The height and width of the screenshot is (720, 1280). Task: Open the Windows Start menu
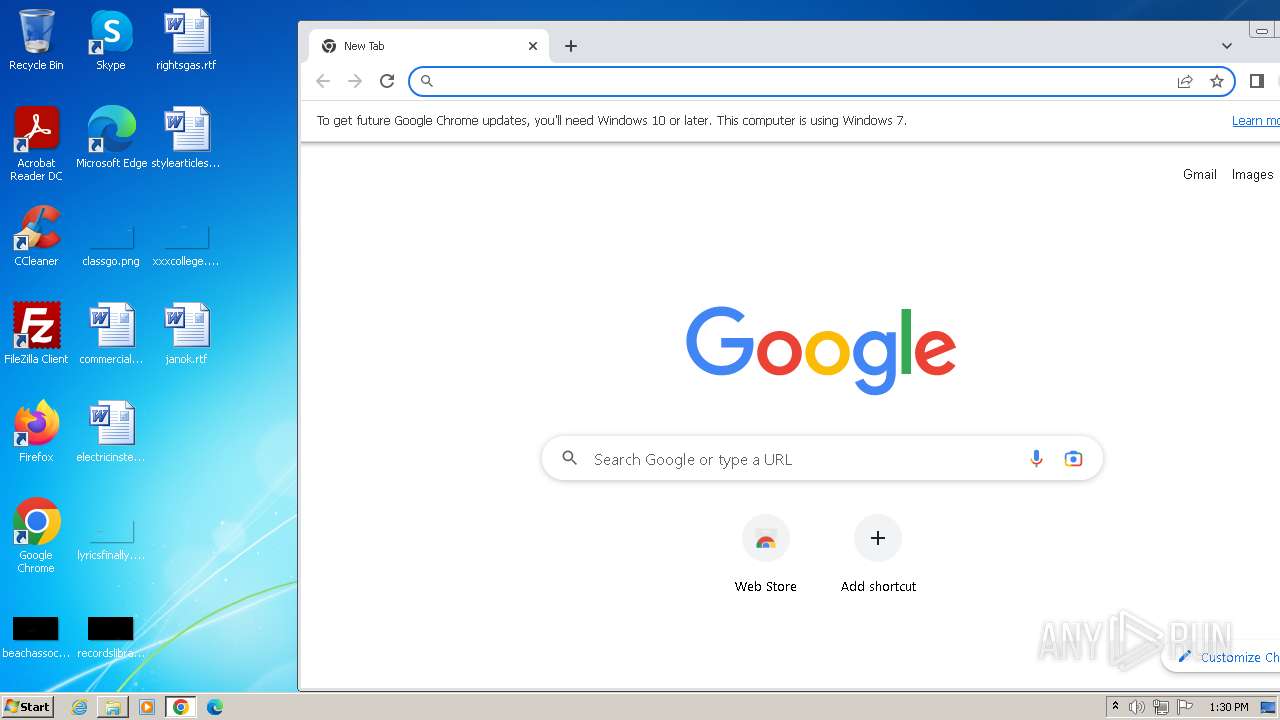28,707
